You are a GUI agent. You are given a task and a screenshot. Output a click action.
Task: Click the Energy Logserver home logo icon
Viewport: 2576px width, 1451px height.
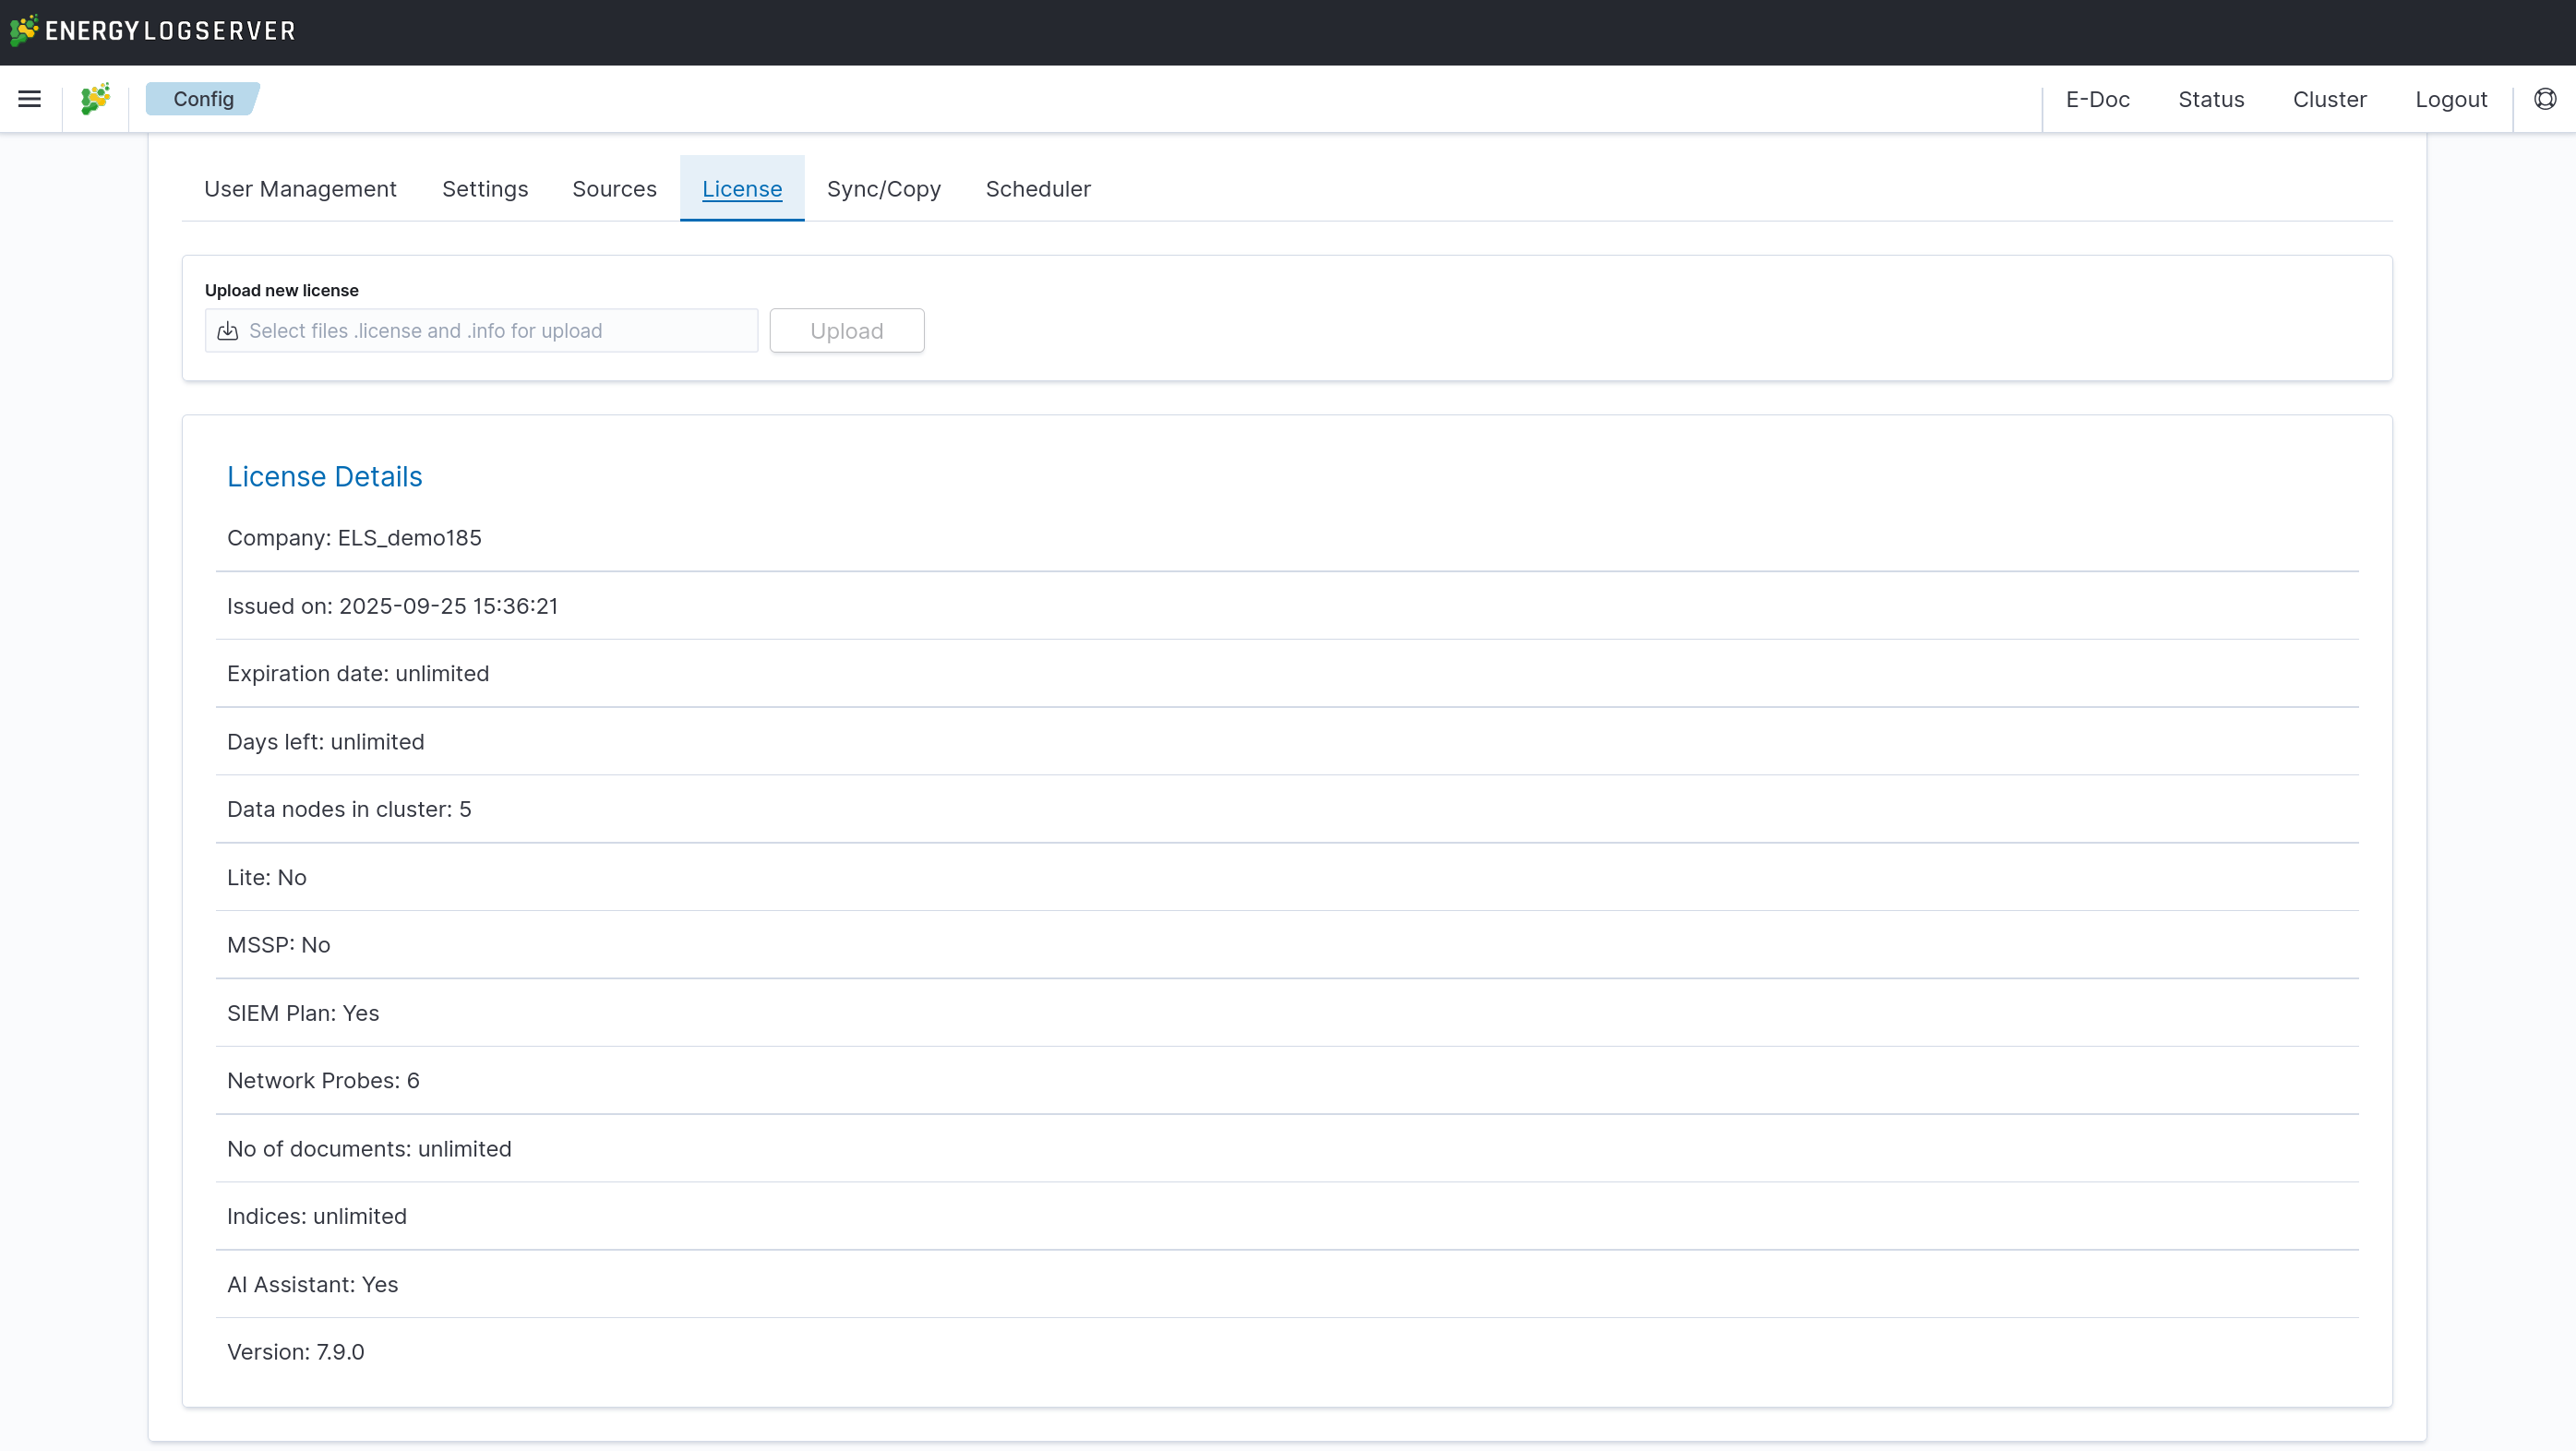(95, 99)
